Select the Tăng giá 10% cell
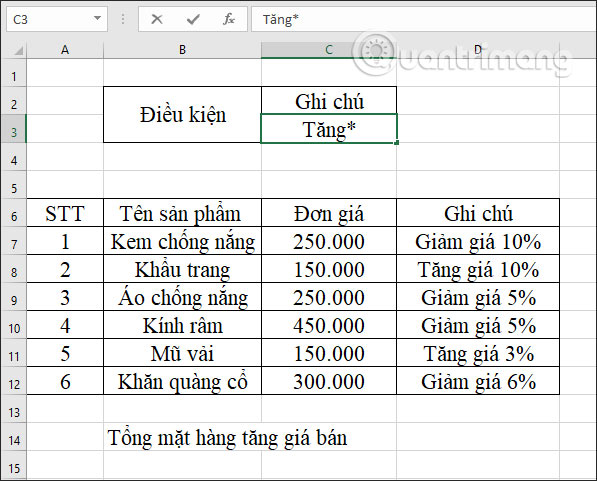 pos(478,269)
